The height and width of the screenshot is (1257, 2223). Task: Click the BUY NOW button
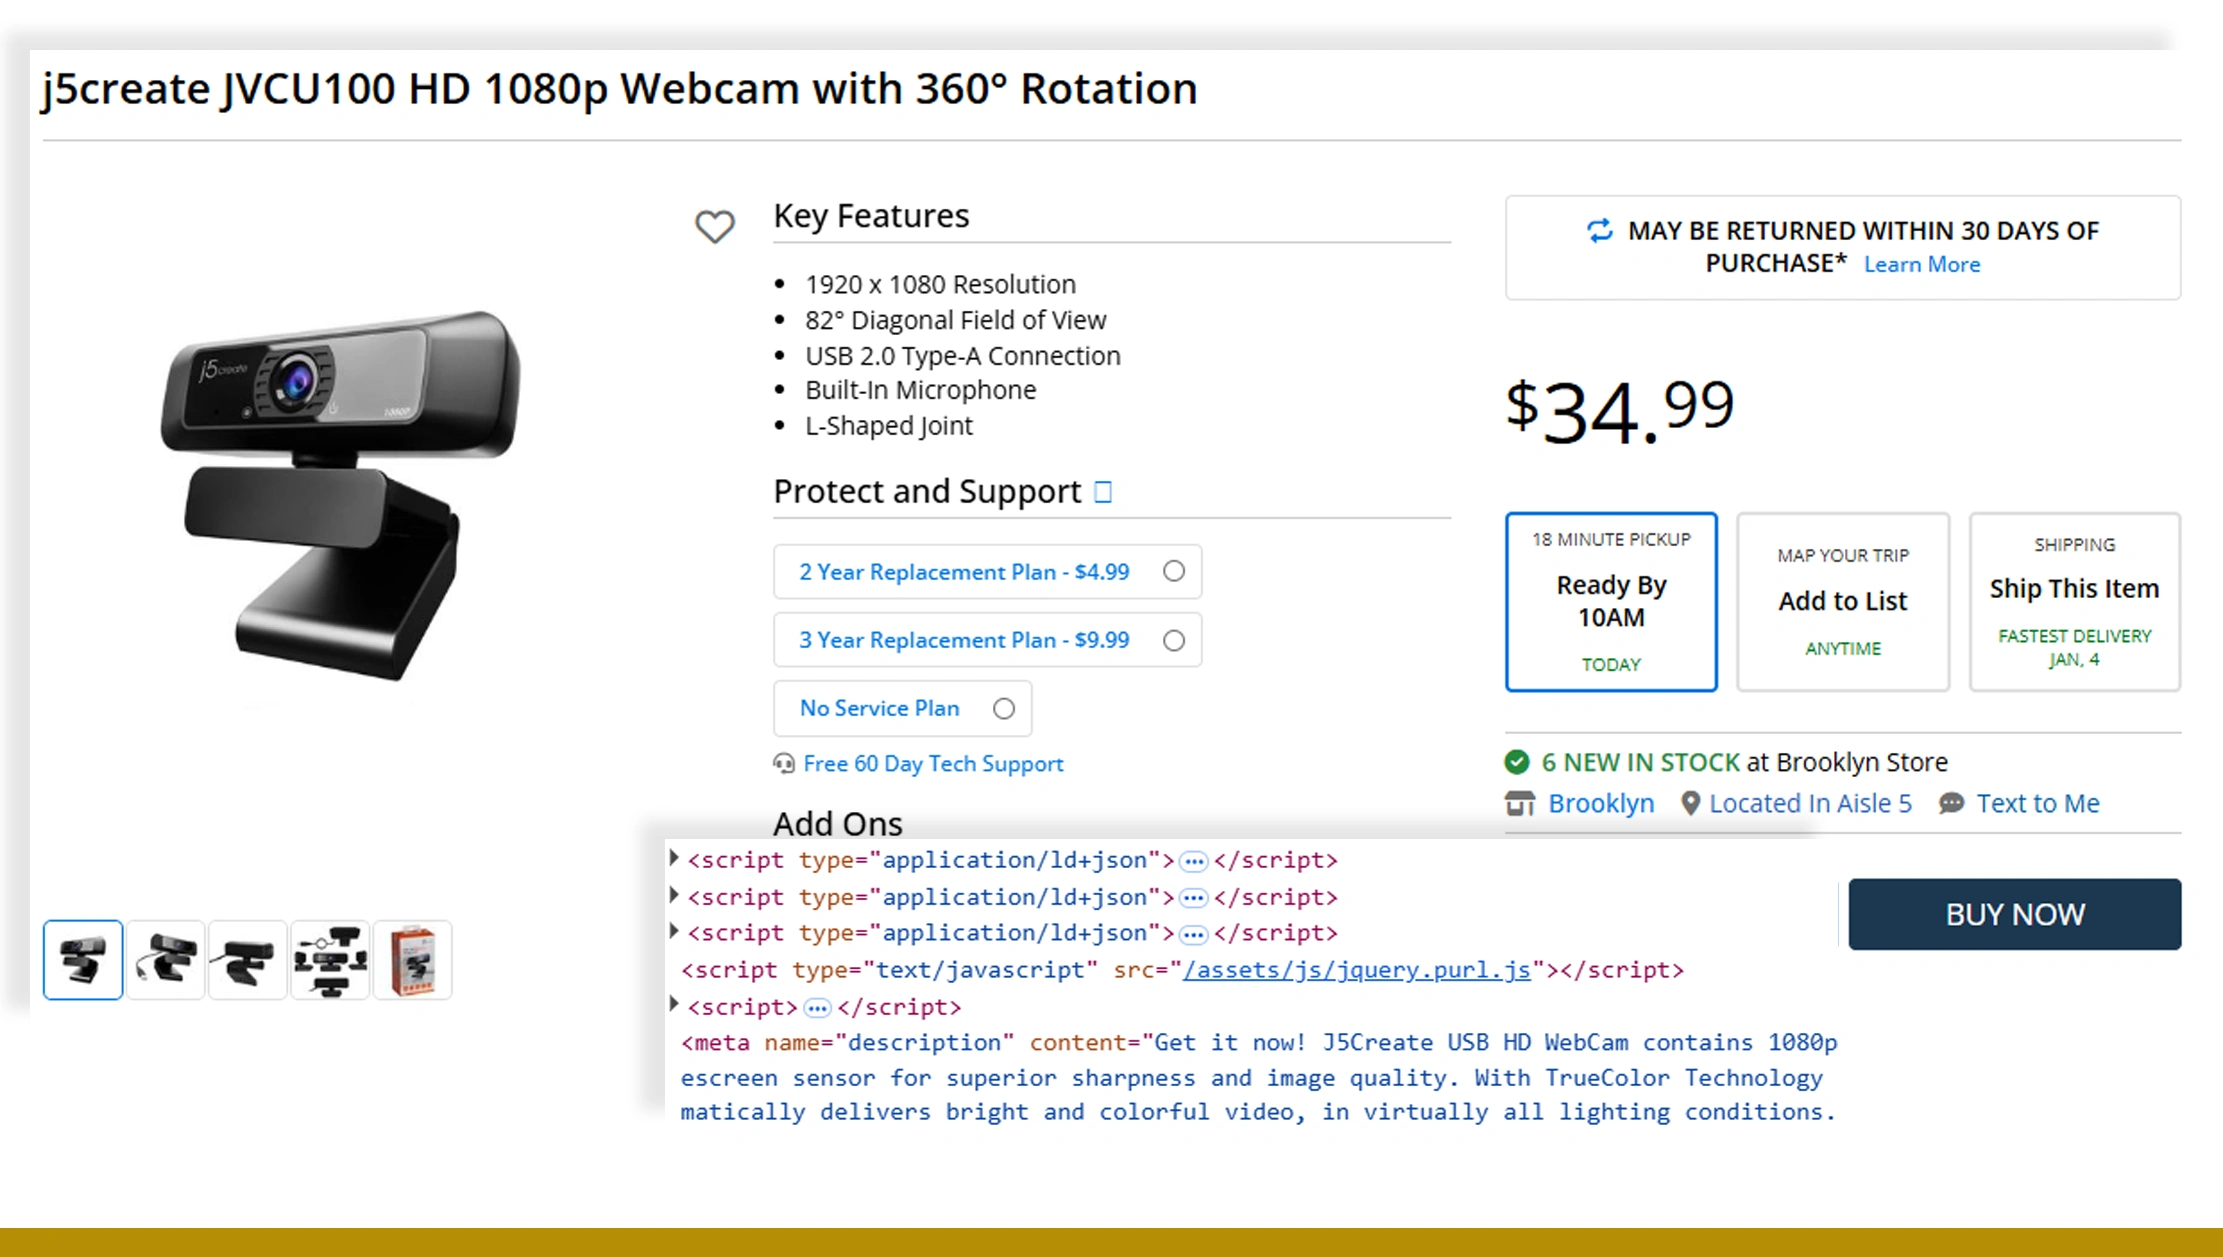click(2014, 914)
